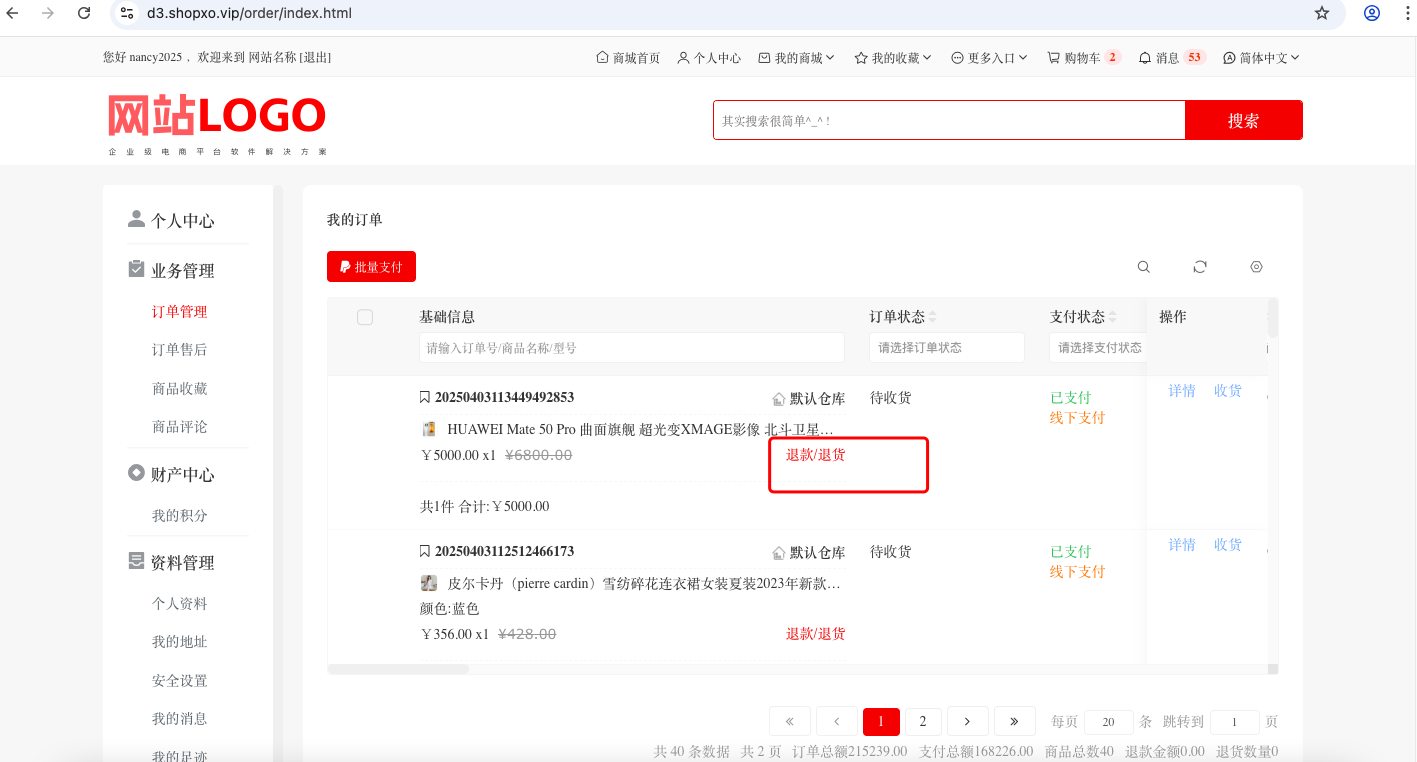Sort by 支付状态 column sort icon
The image size is (1417, 762).
tap(1113, 317)
